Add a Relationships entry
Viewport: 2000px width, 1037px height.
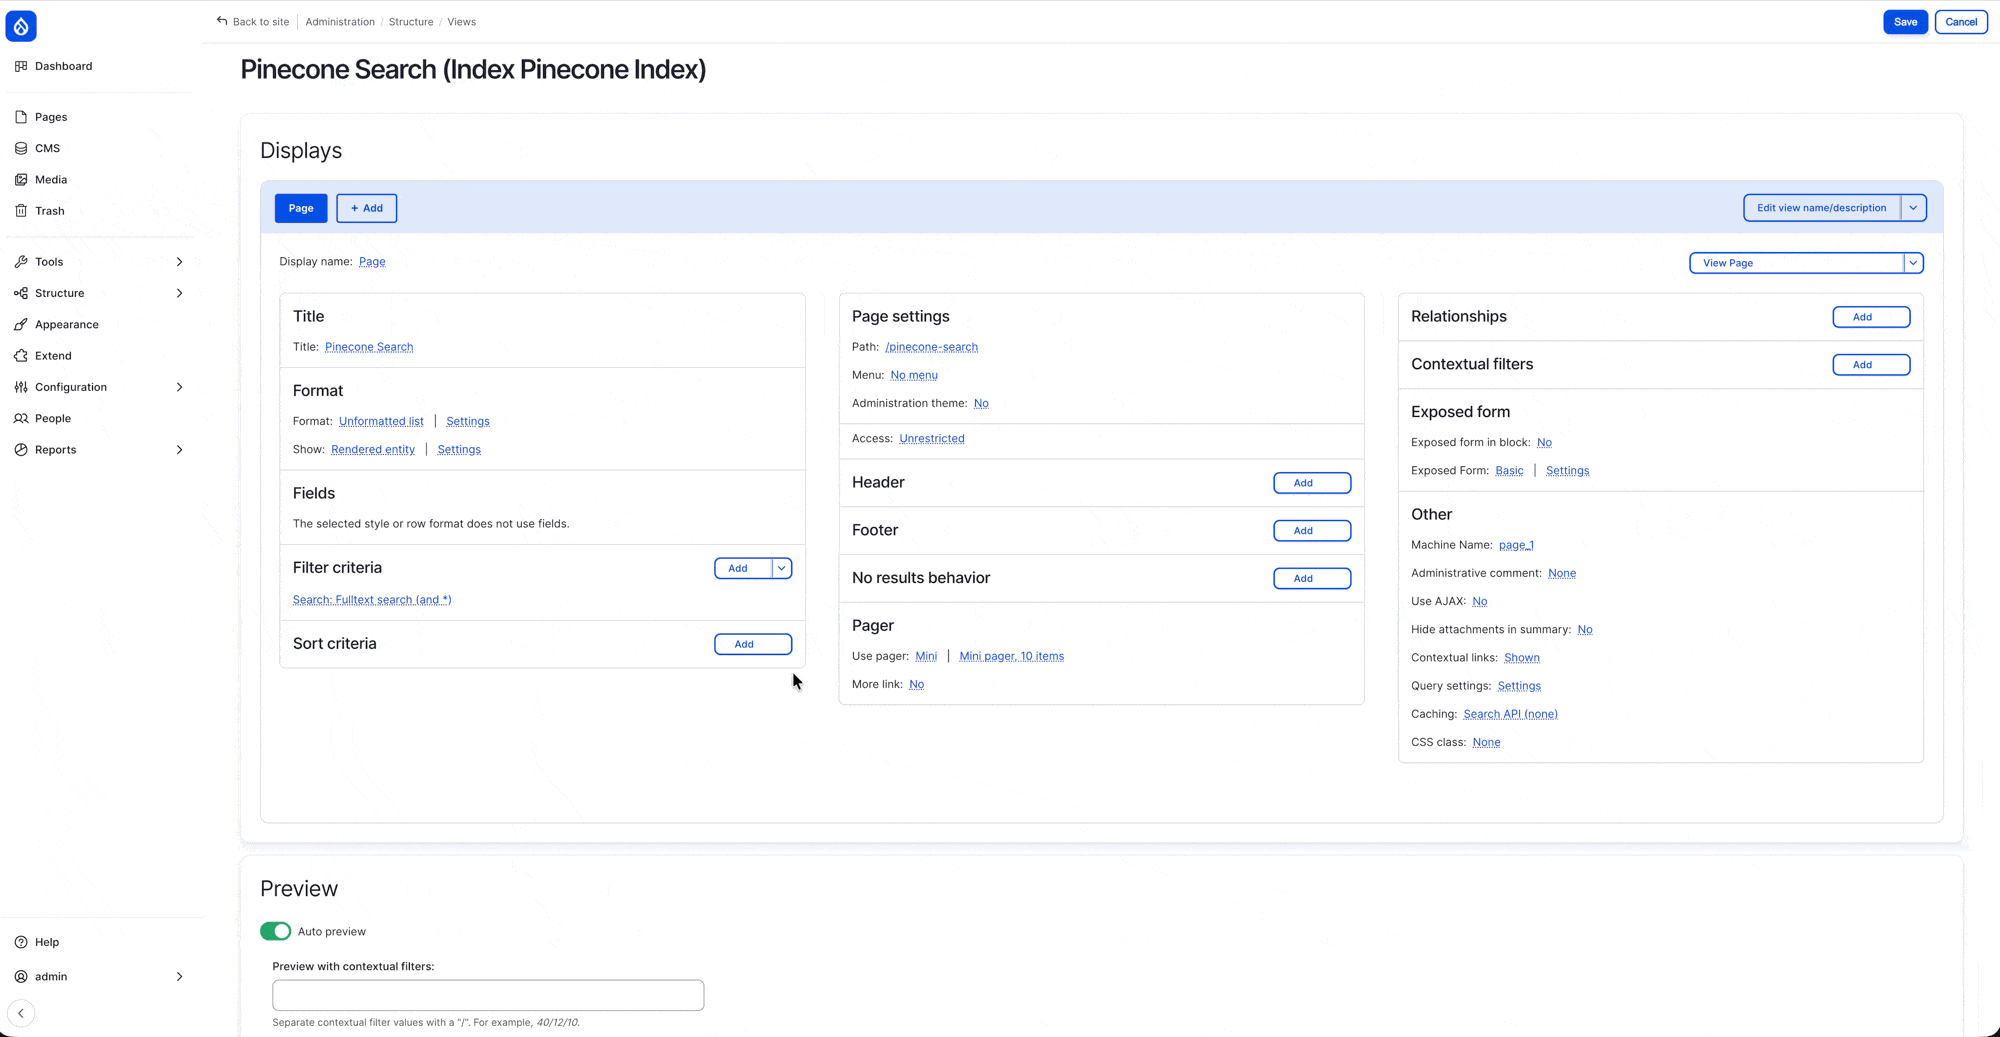(x=1871, y=317)
